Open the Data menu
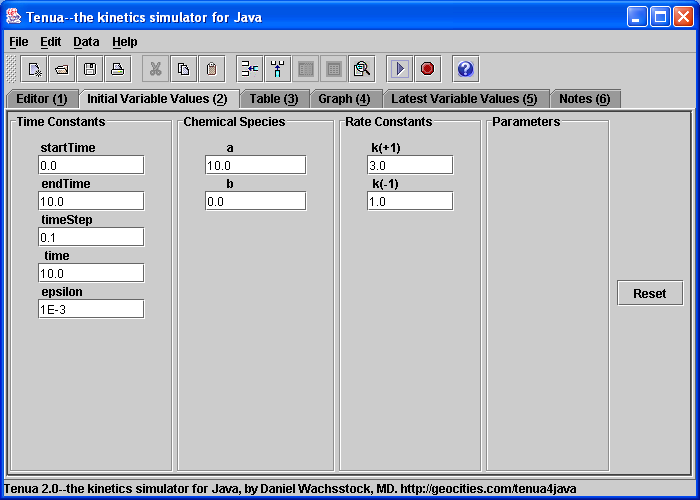Viewport: 700px width, 500px height. click(x=86, y=42)
